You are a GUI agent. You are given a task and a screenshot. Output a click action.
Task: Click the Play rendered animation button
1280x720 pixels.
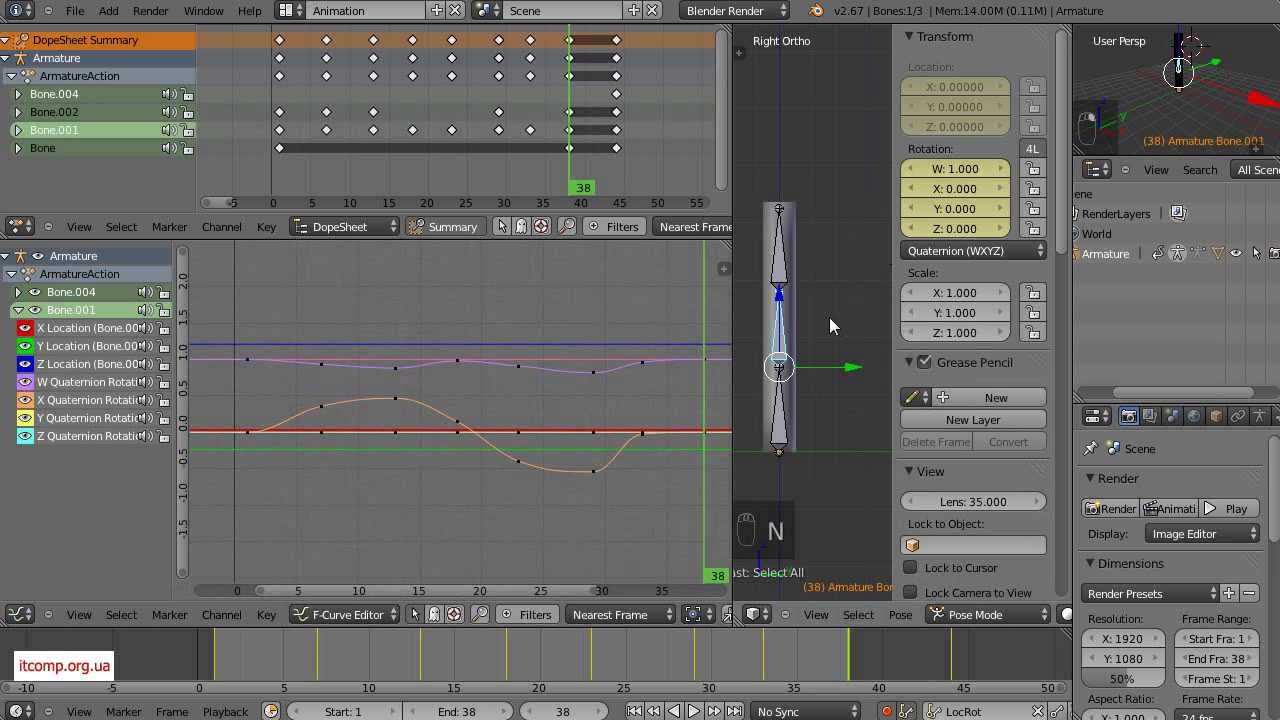point(1229,509)
